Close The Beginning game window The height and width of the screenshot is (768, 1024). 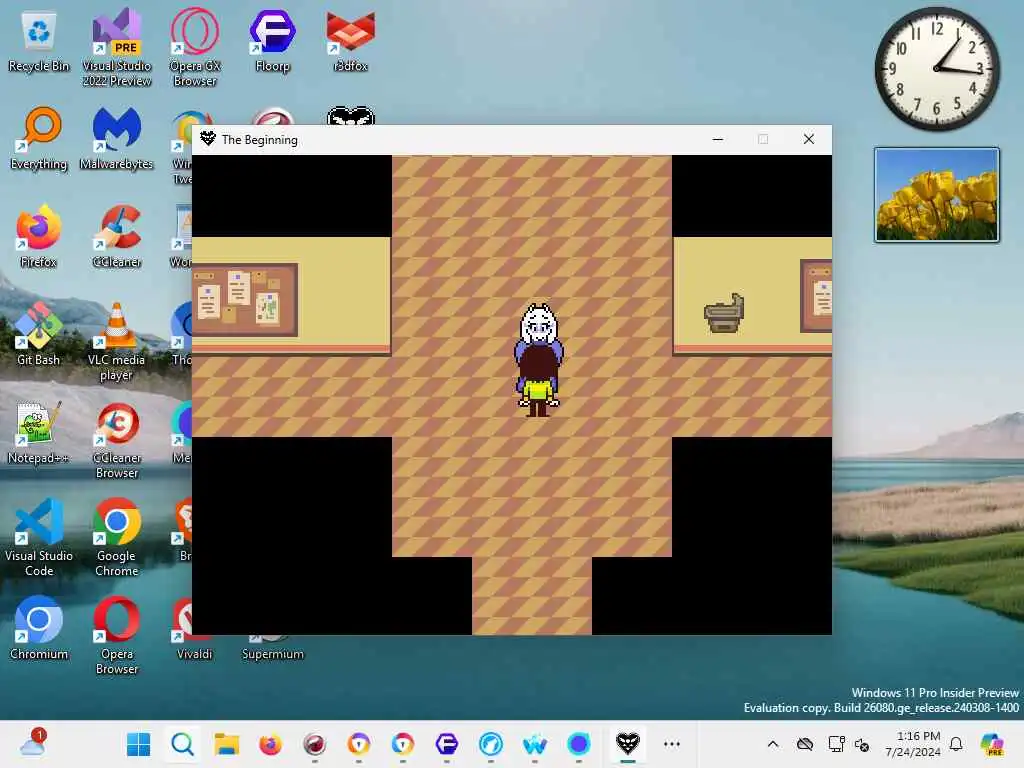pos(808,139)
